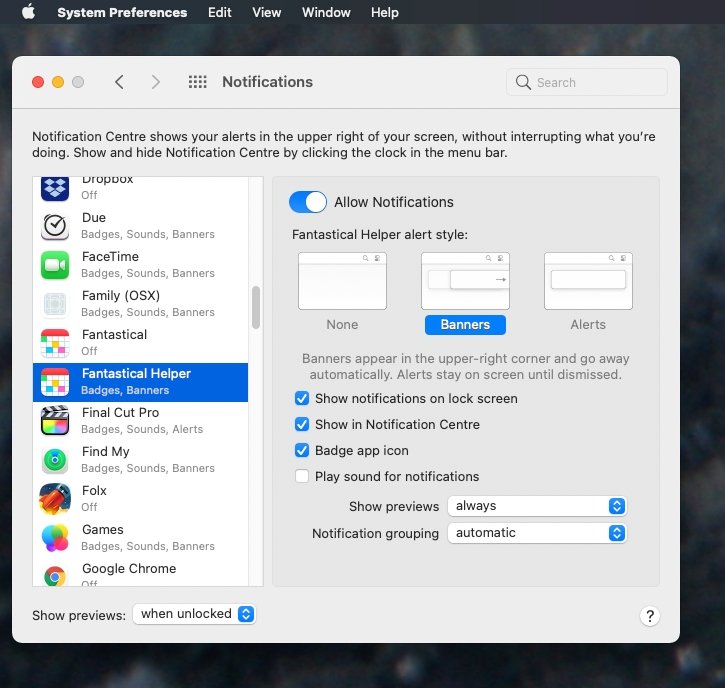725x688 pixels.
Task: Select Family (OSX) in the list
Action: [x=141, y=304]
